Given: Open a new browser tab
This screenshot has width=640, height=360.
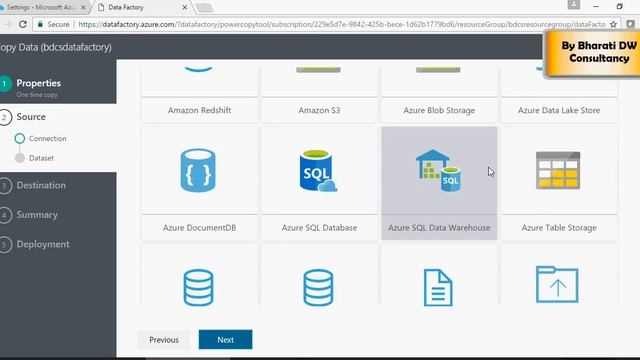Looking at the screenshot, I should point(204,8).
